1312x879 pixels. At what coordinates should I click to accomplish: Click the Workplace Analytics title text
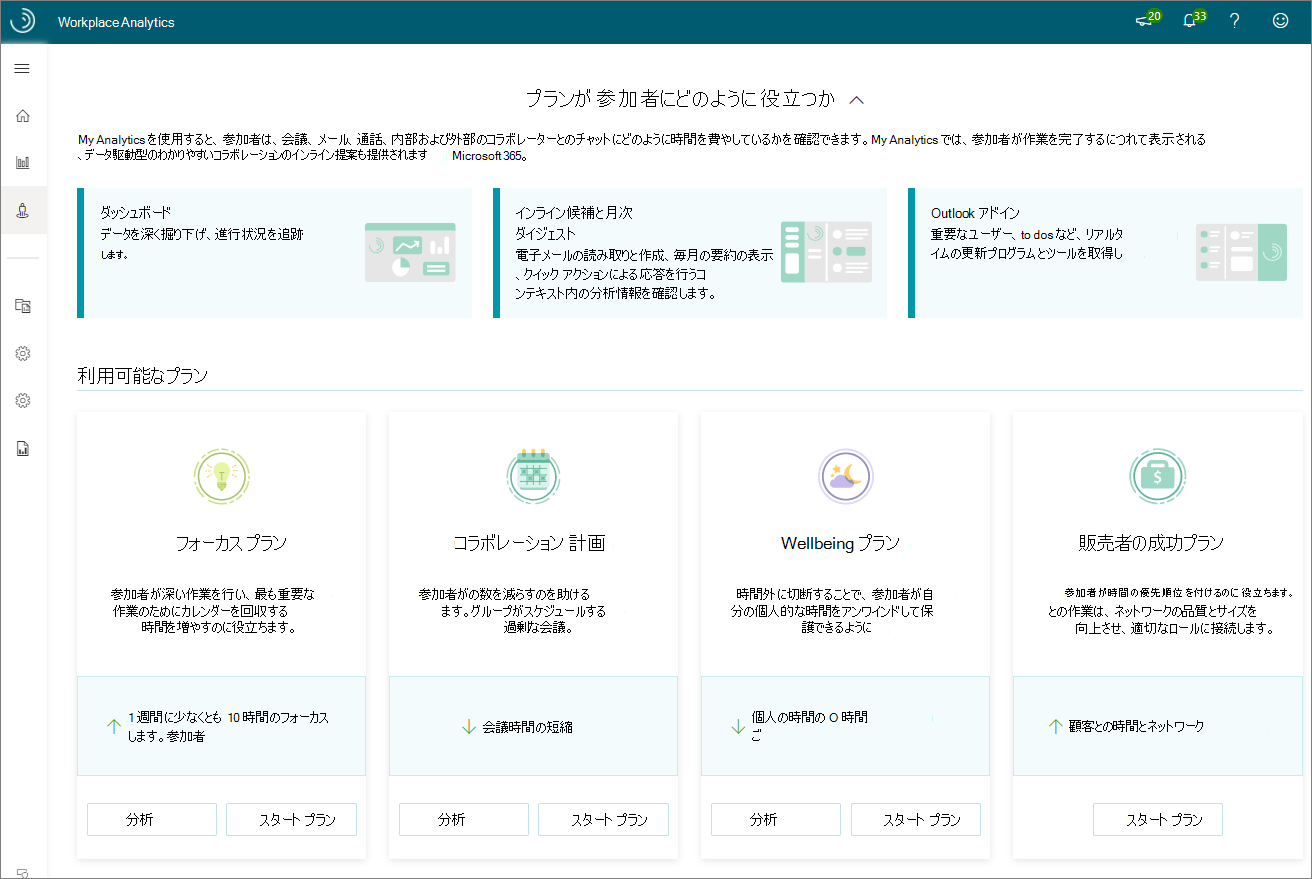(116, 22)
